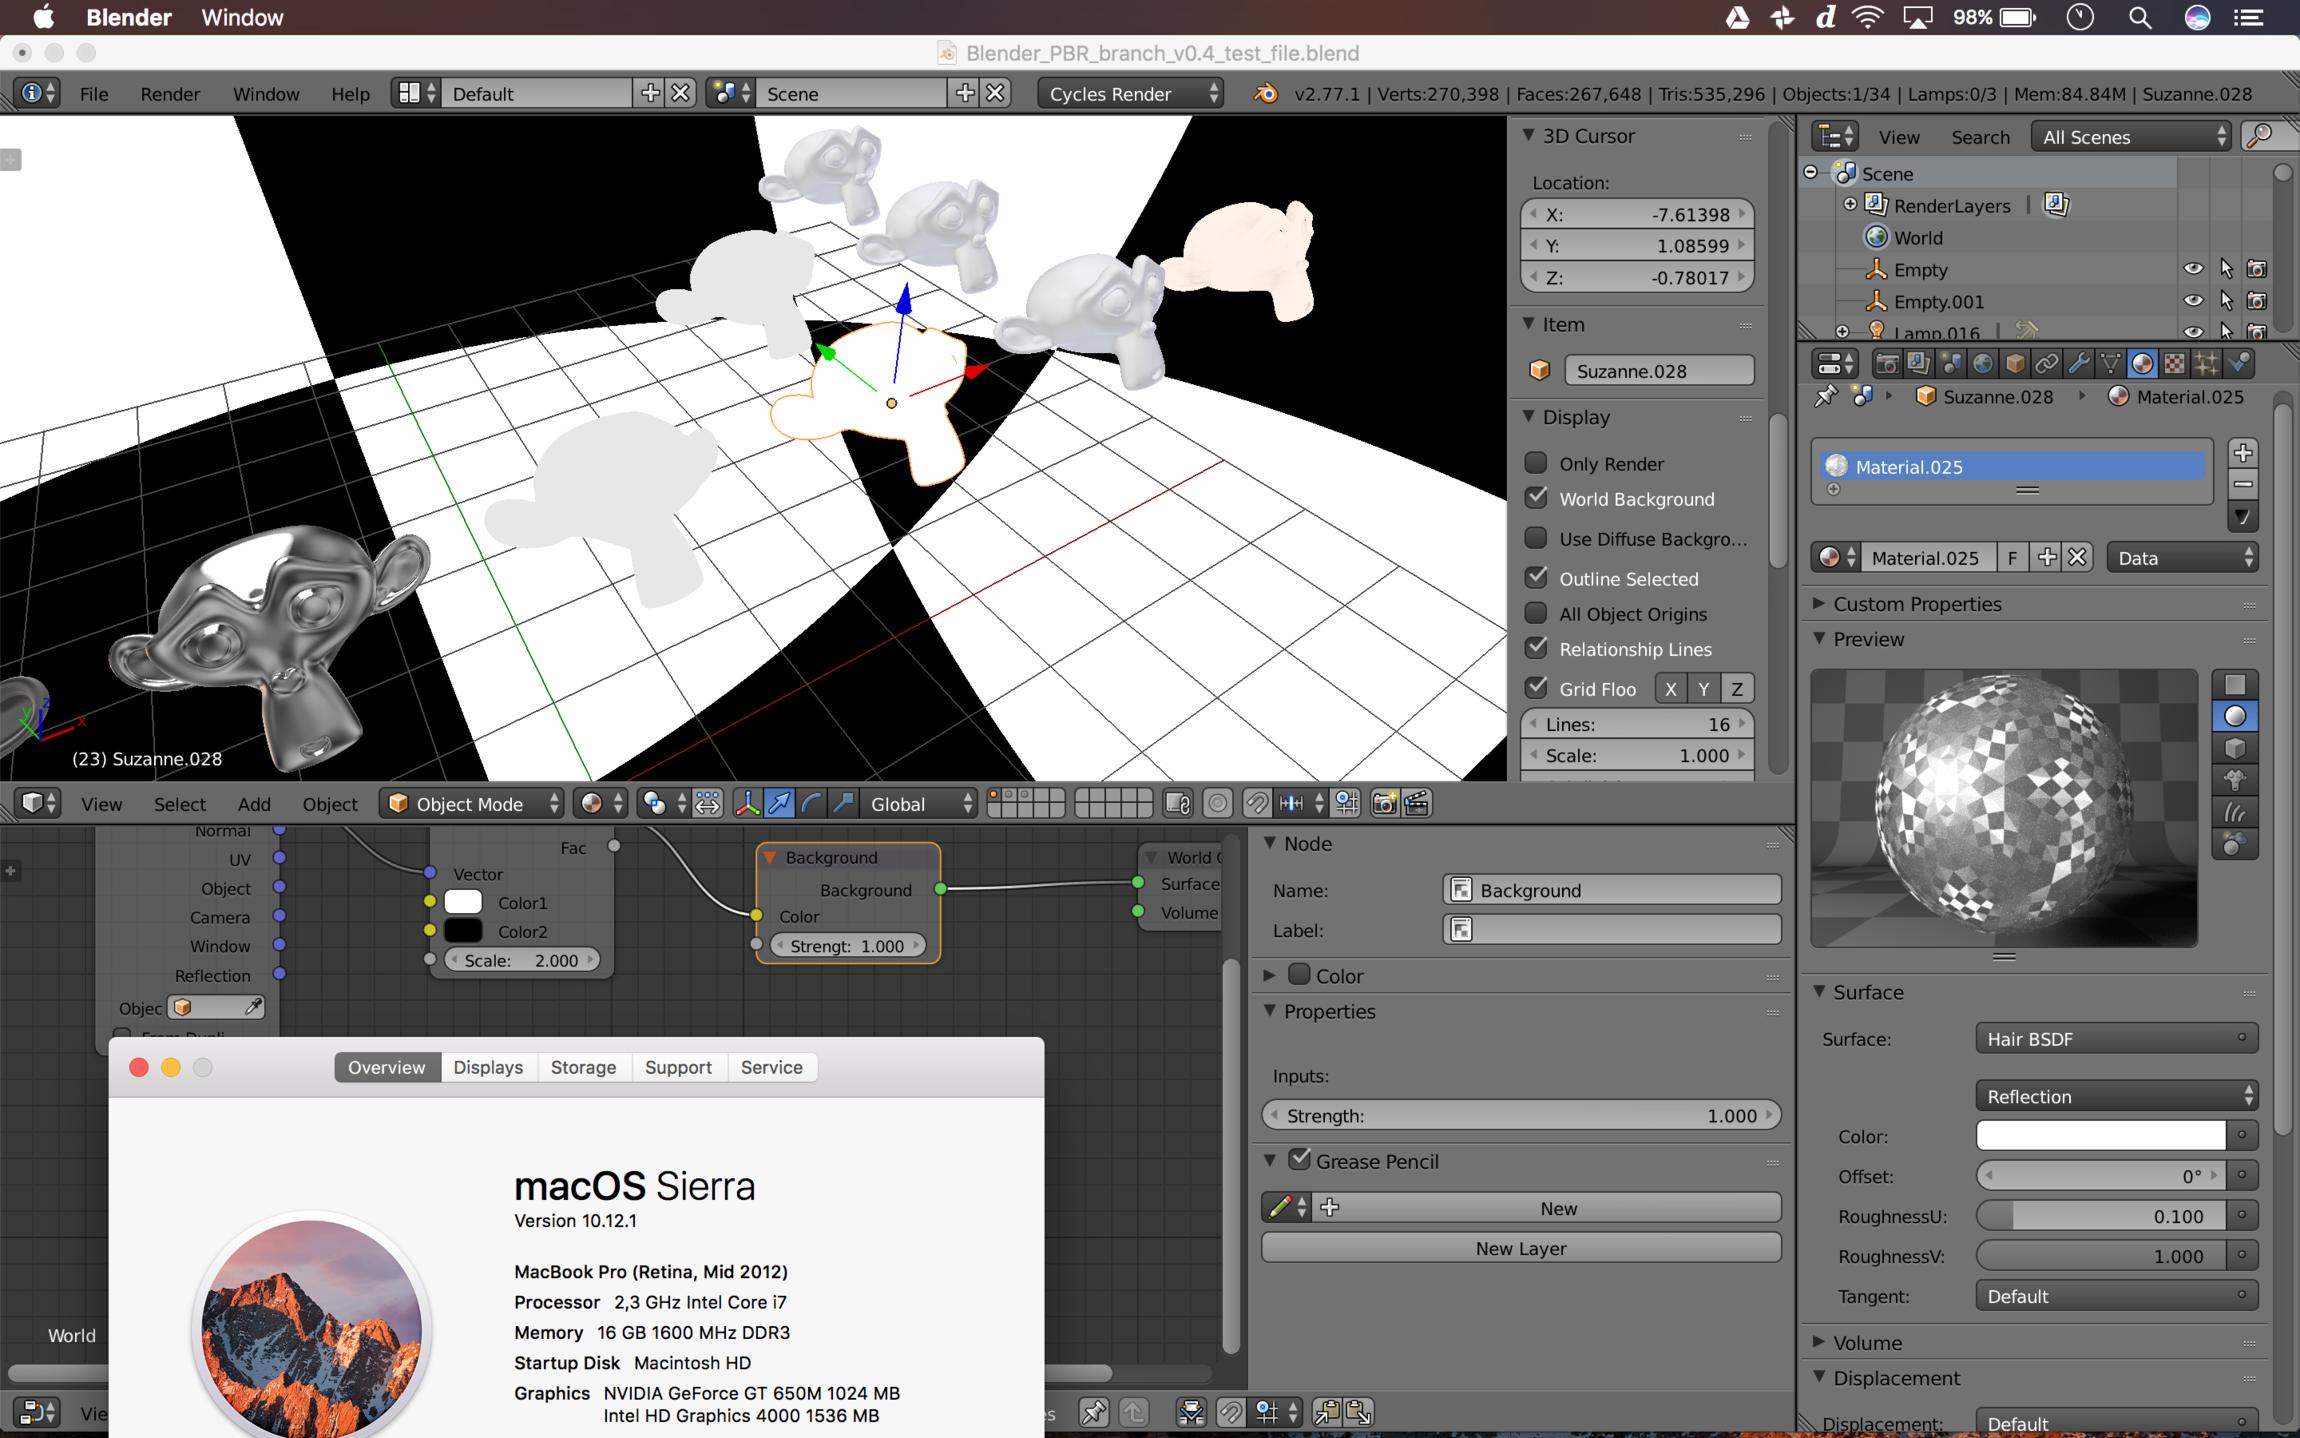Enable the Only Render checkbox
Viewport: 2300px width, 1438px height.
coord(1536,462)
